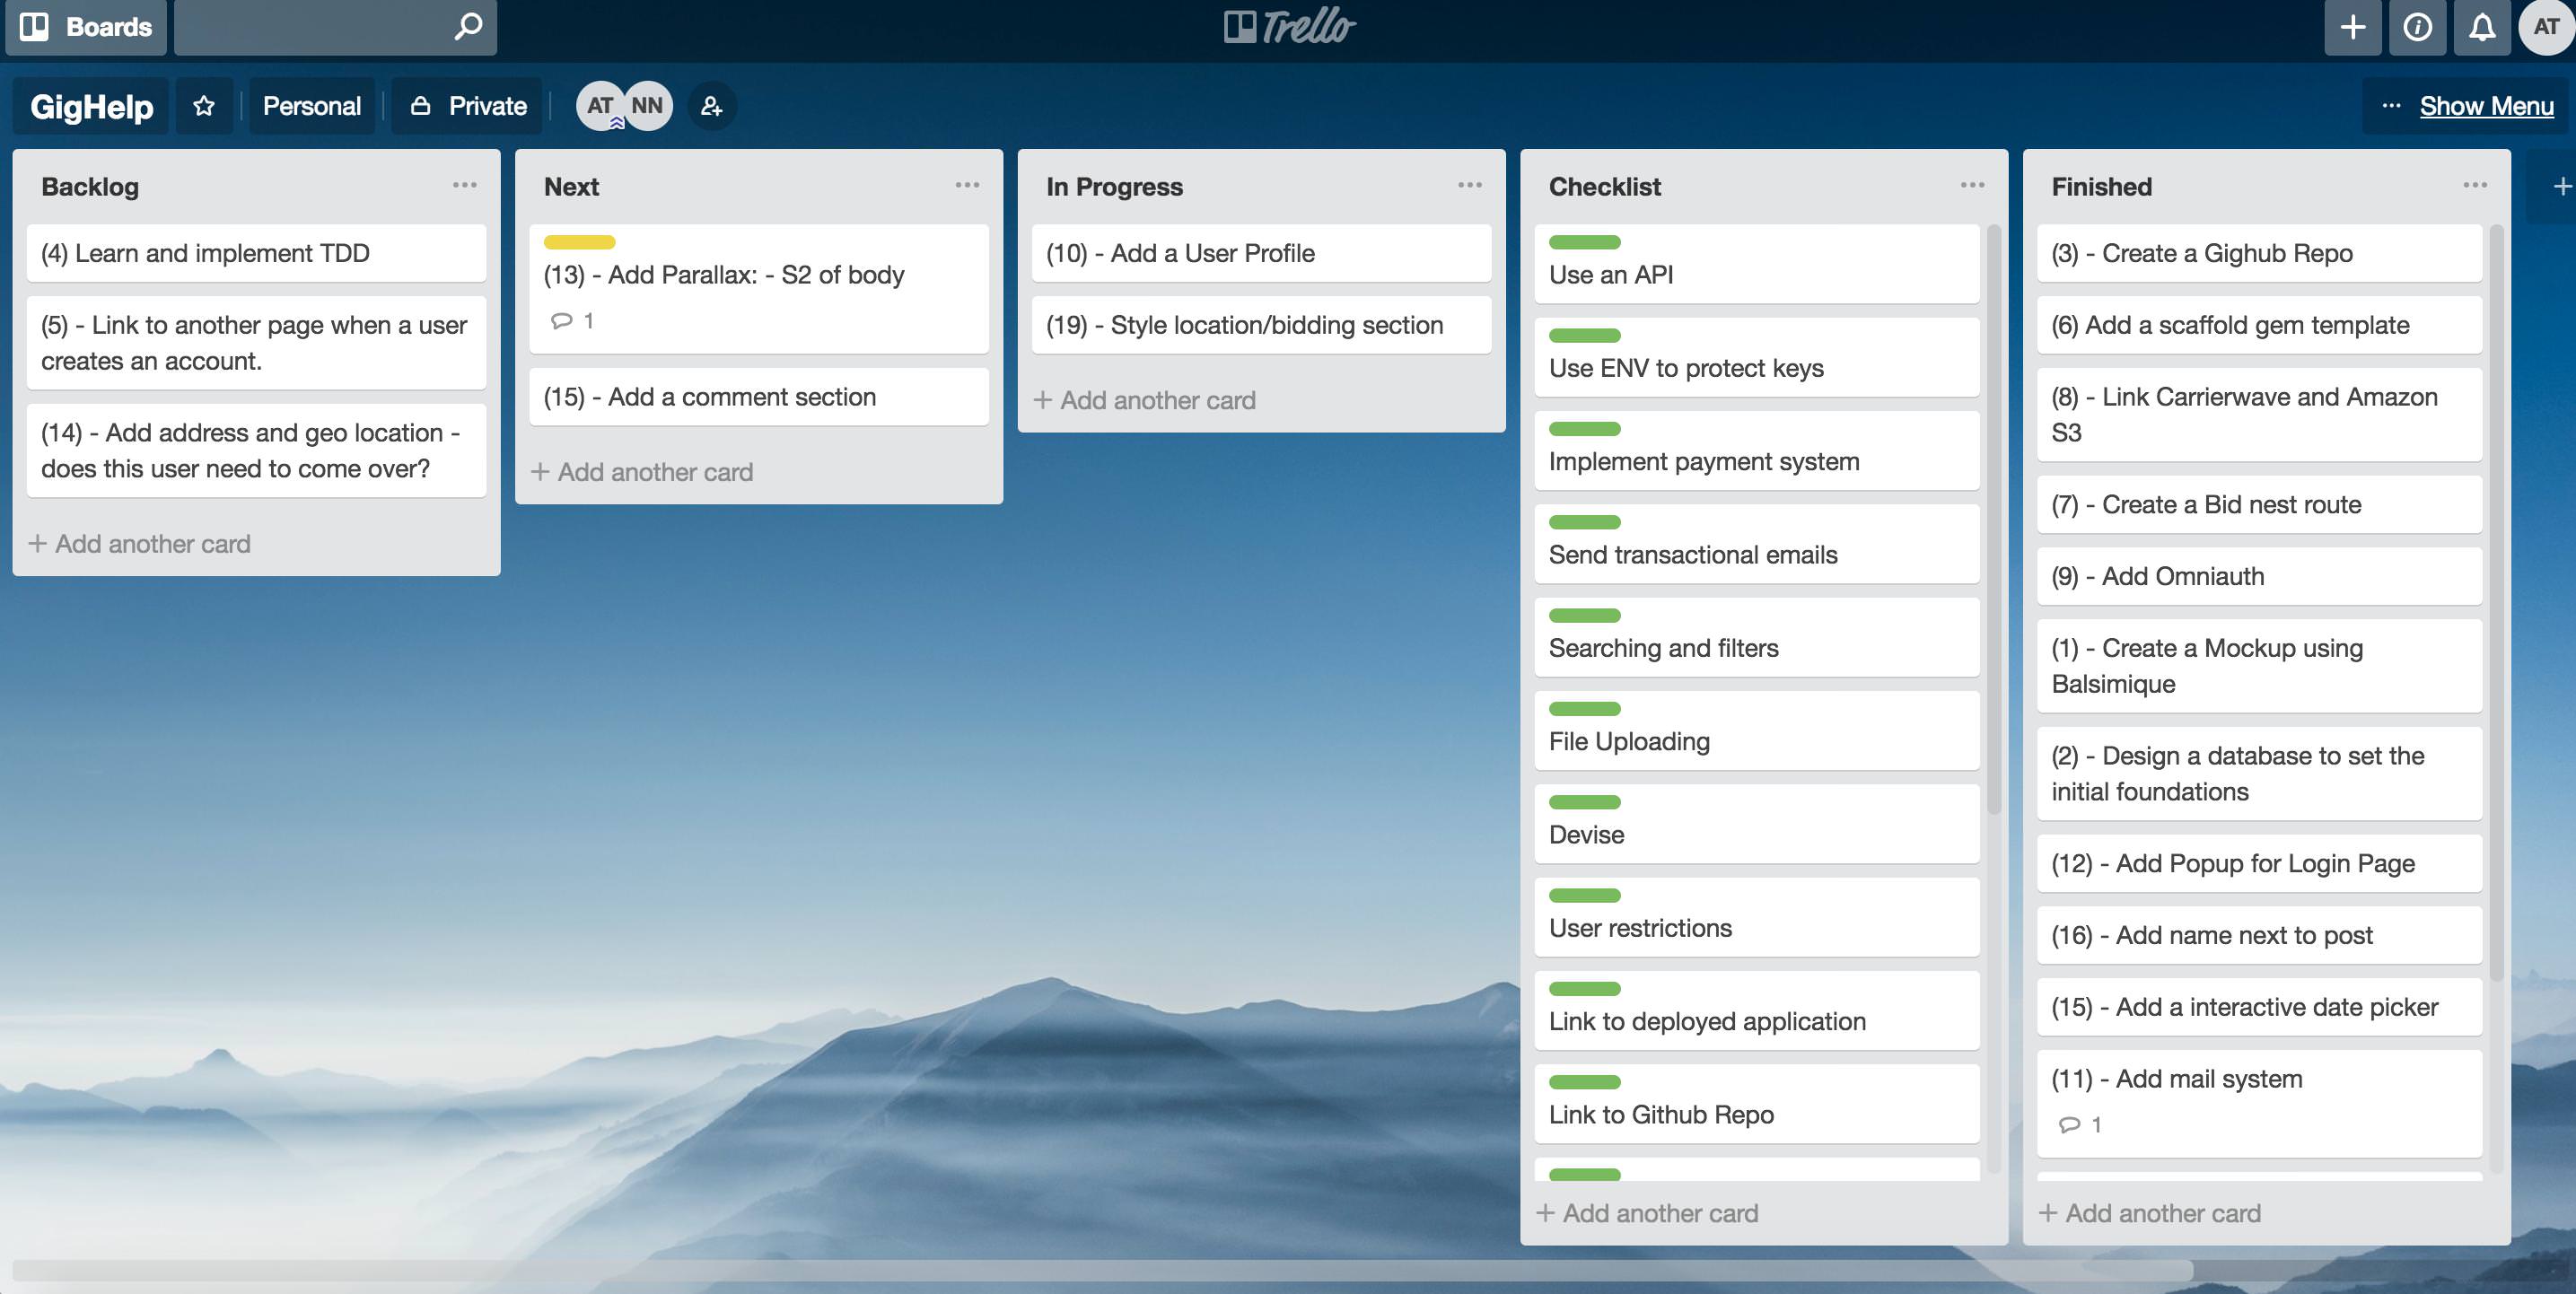
Task: Add another card to In Progress
Action: click(x=1144, y=400)
